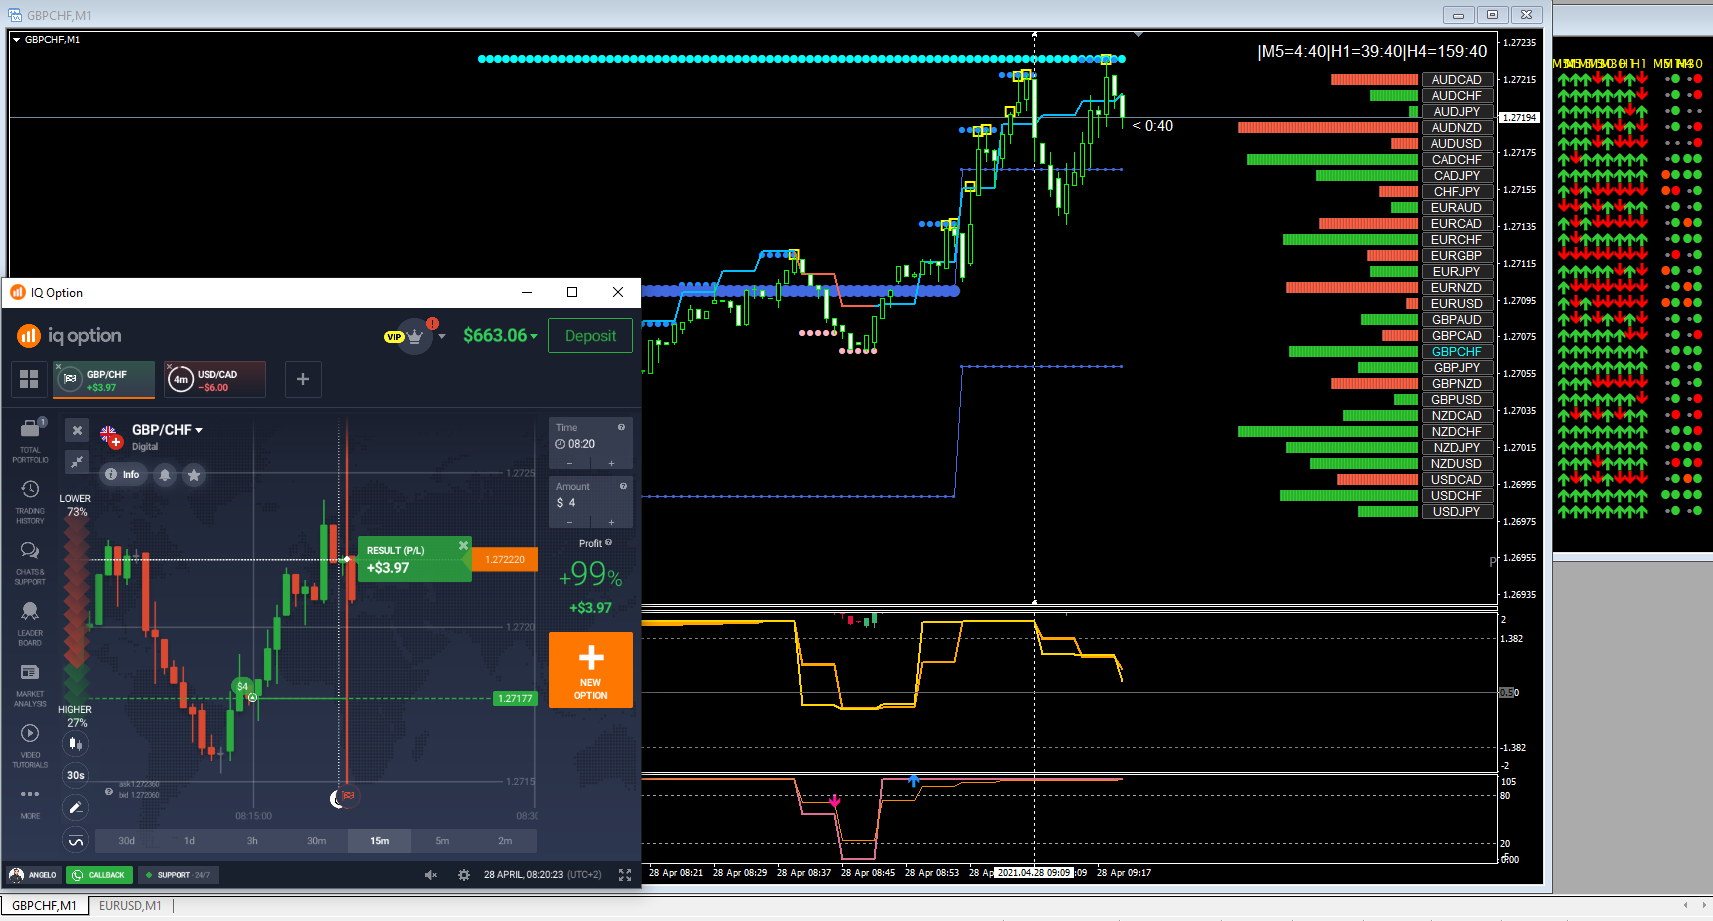Expand the $663.06 balance dropdown
Screen dimensions: 1713x921
(500, 336)
